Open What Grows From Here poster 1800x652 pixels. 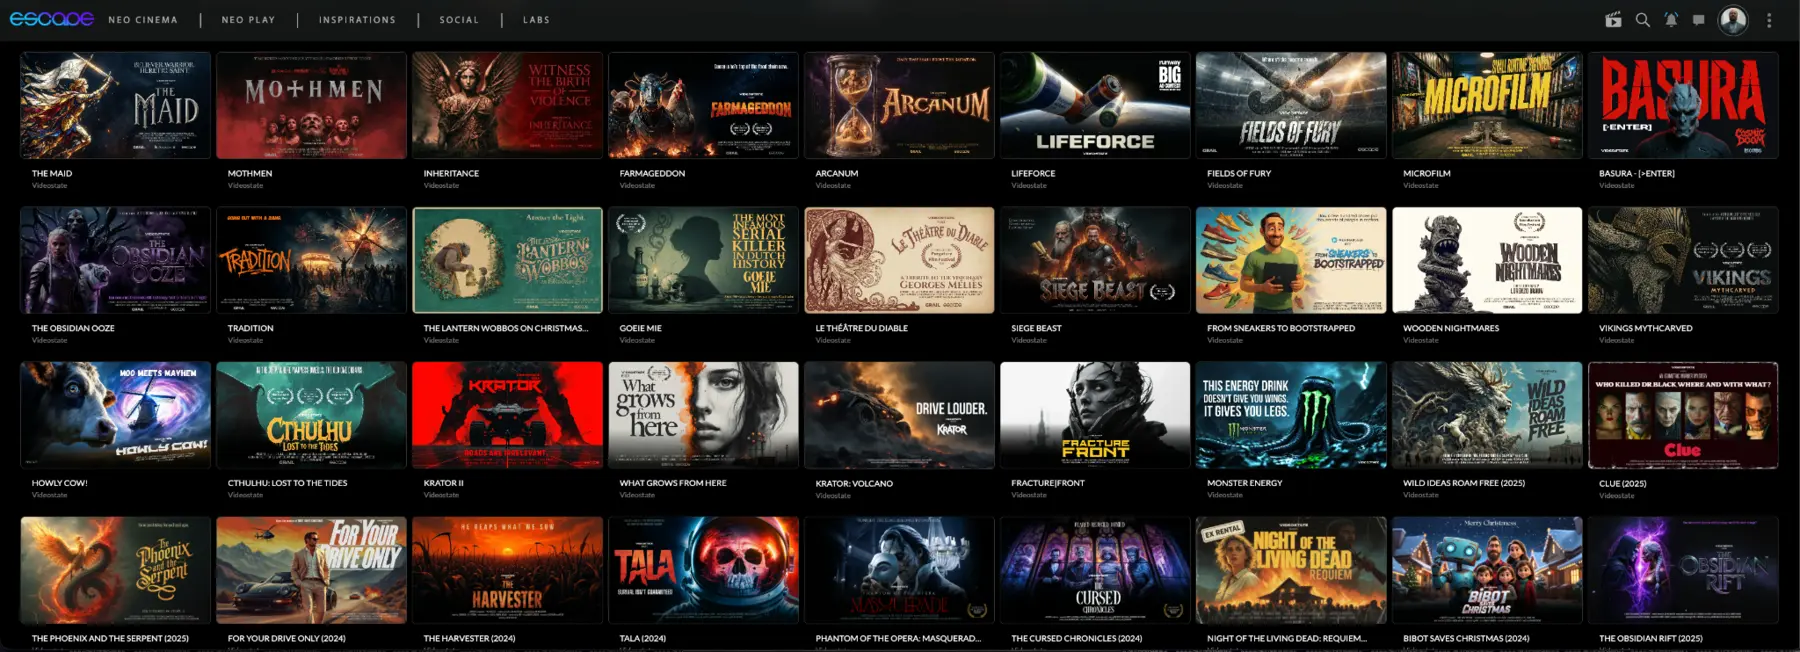point(704,415)
